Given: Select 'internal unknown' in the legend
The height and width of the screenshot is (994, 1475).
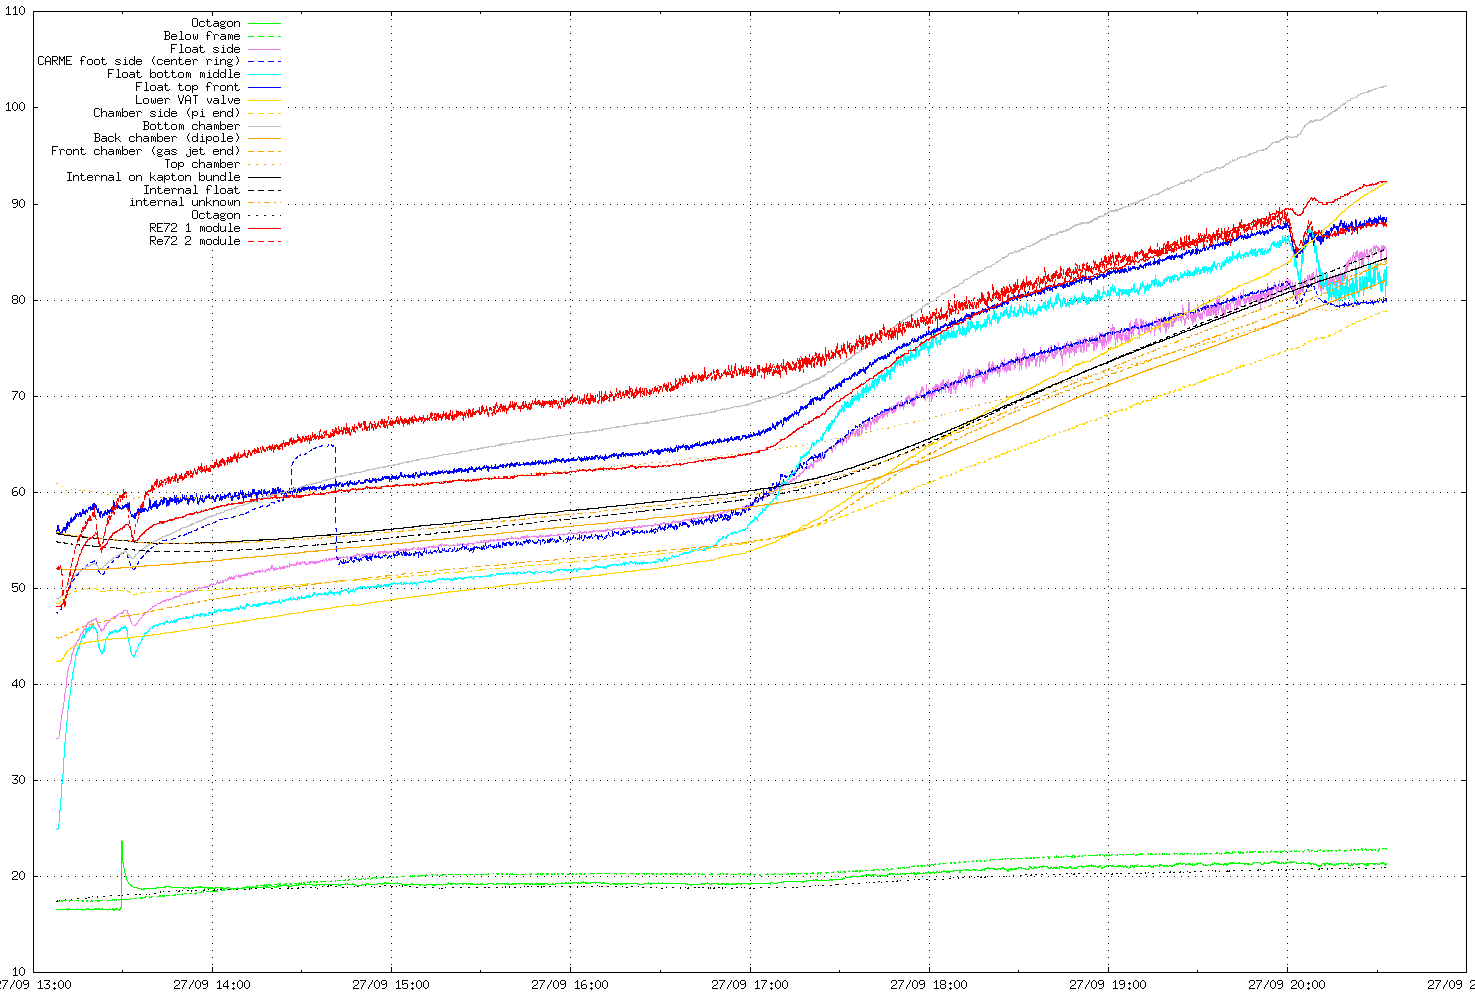Looking at the screenshot, I should (185, 202).
